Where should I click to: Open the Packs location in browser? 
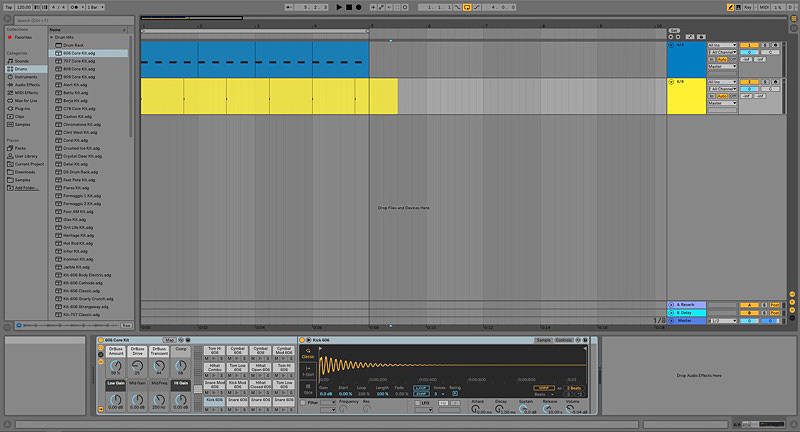[x=20, y=147]
